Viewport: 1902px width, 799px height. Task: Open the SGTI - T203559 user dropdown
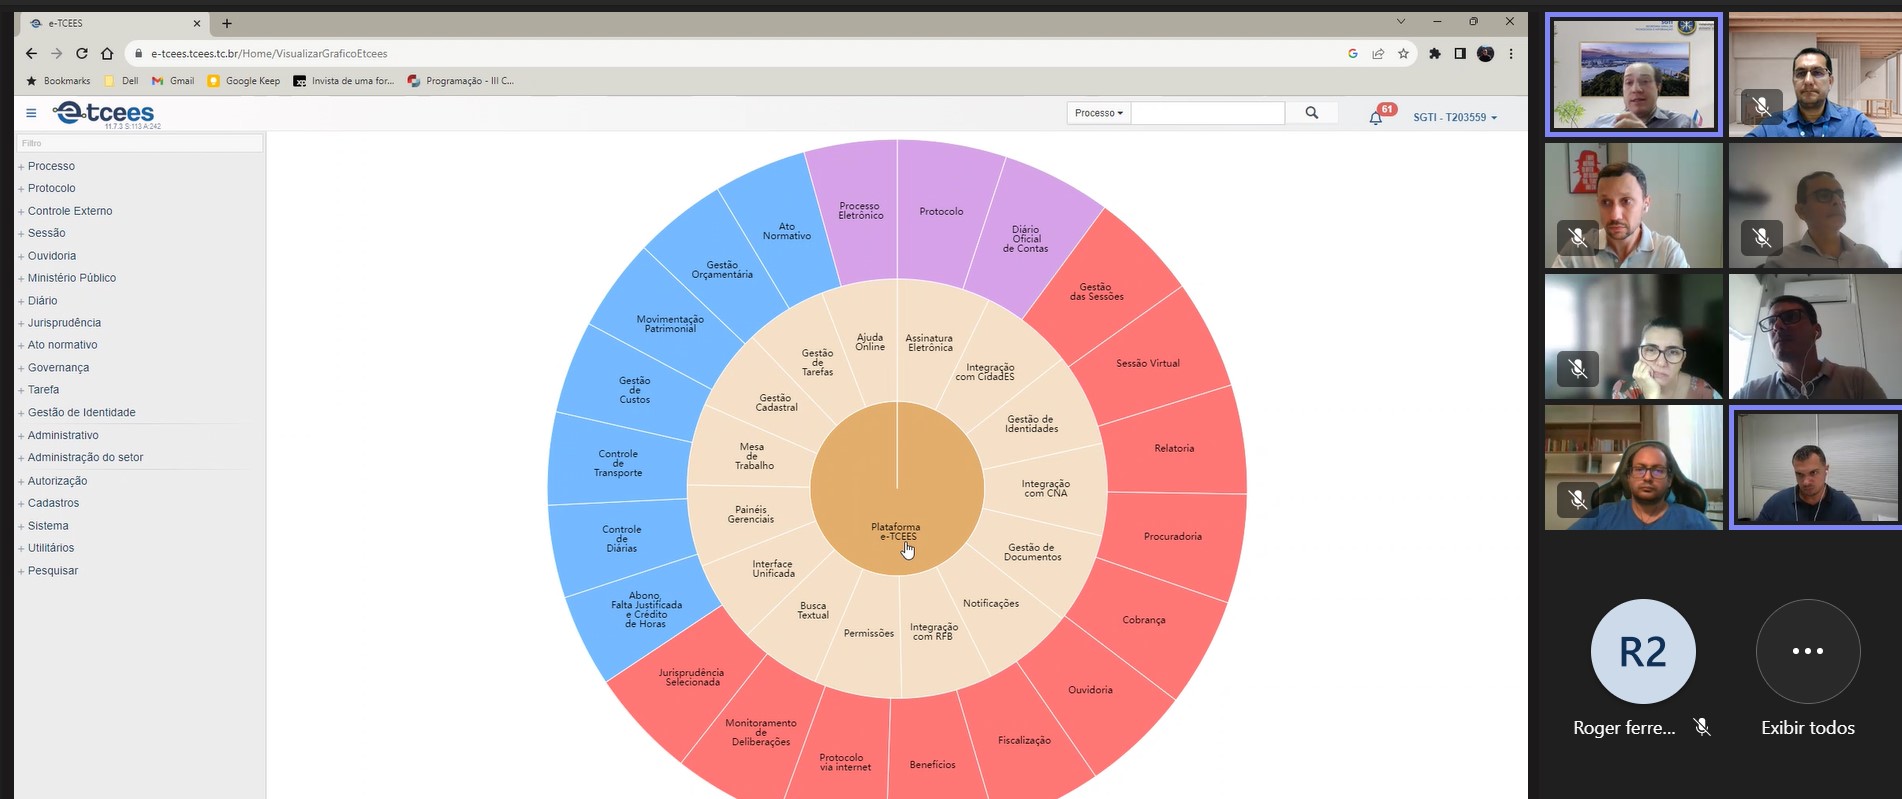pos(1455,118)
